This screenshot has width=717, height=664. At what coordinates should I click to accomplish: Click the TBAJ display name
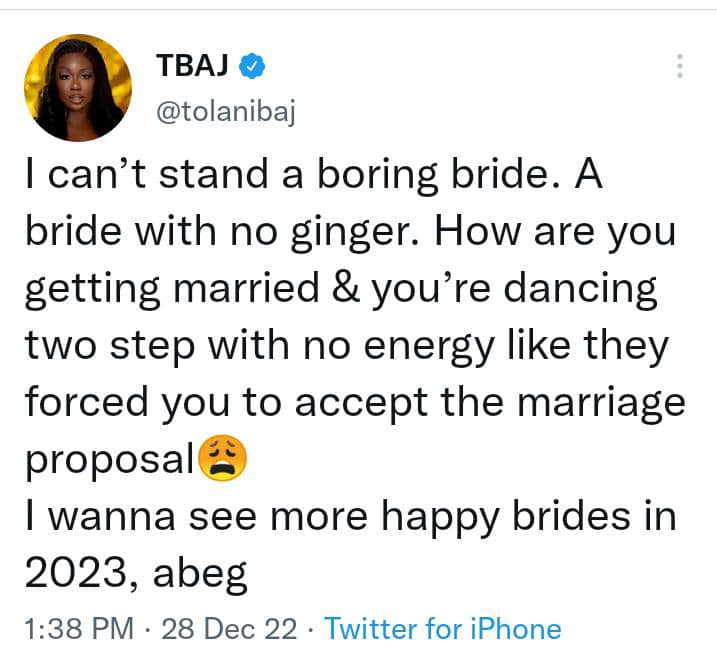[194, 66]
